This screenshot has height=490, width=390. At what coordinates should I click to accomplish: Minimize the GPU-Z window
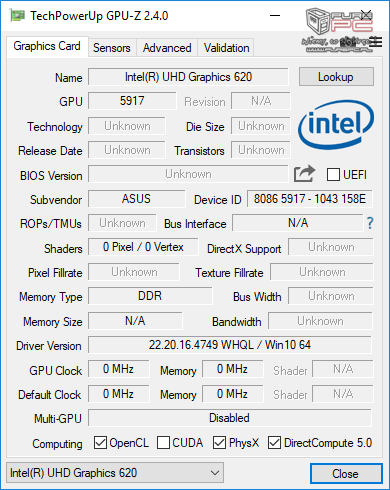click(275, 15)
